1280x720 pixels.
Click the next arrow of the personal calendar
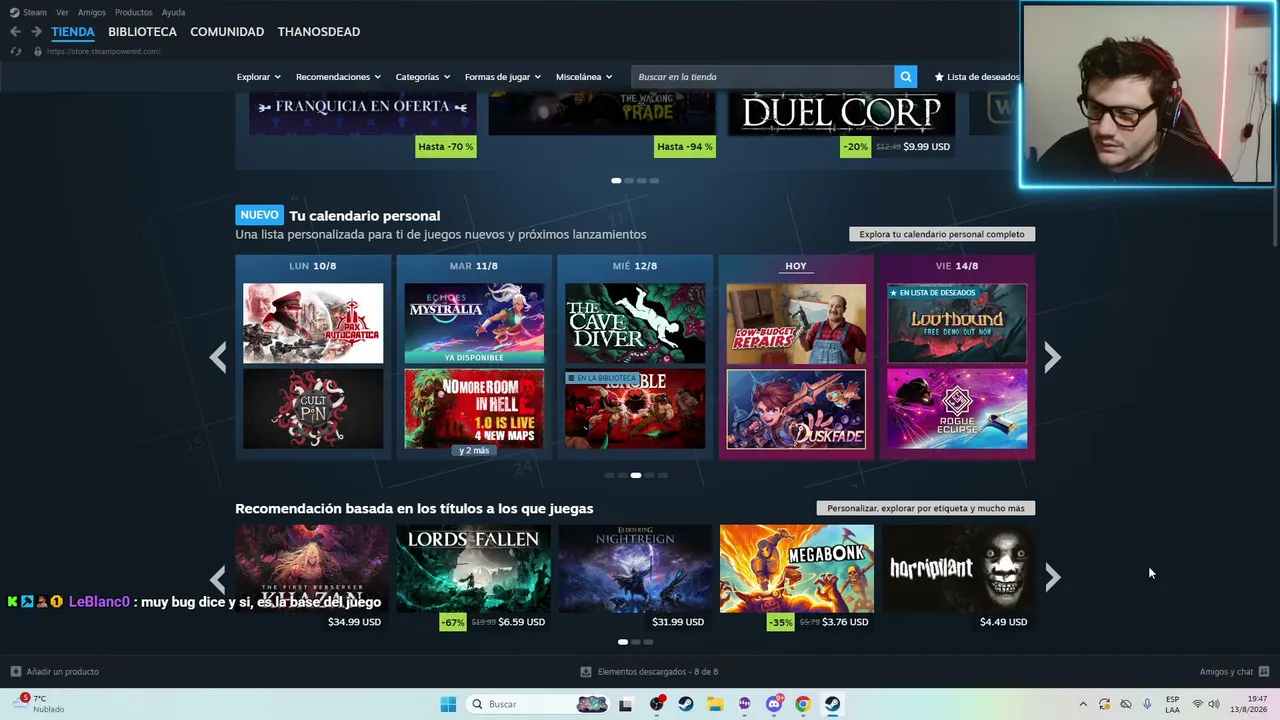(1052, 357)
